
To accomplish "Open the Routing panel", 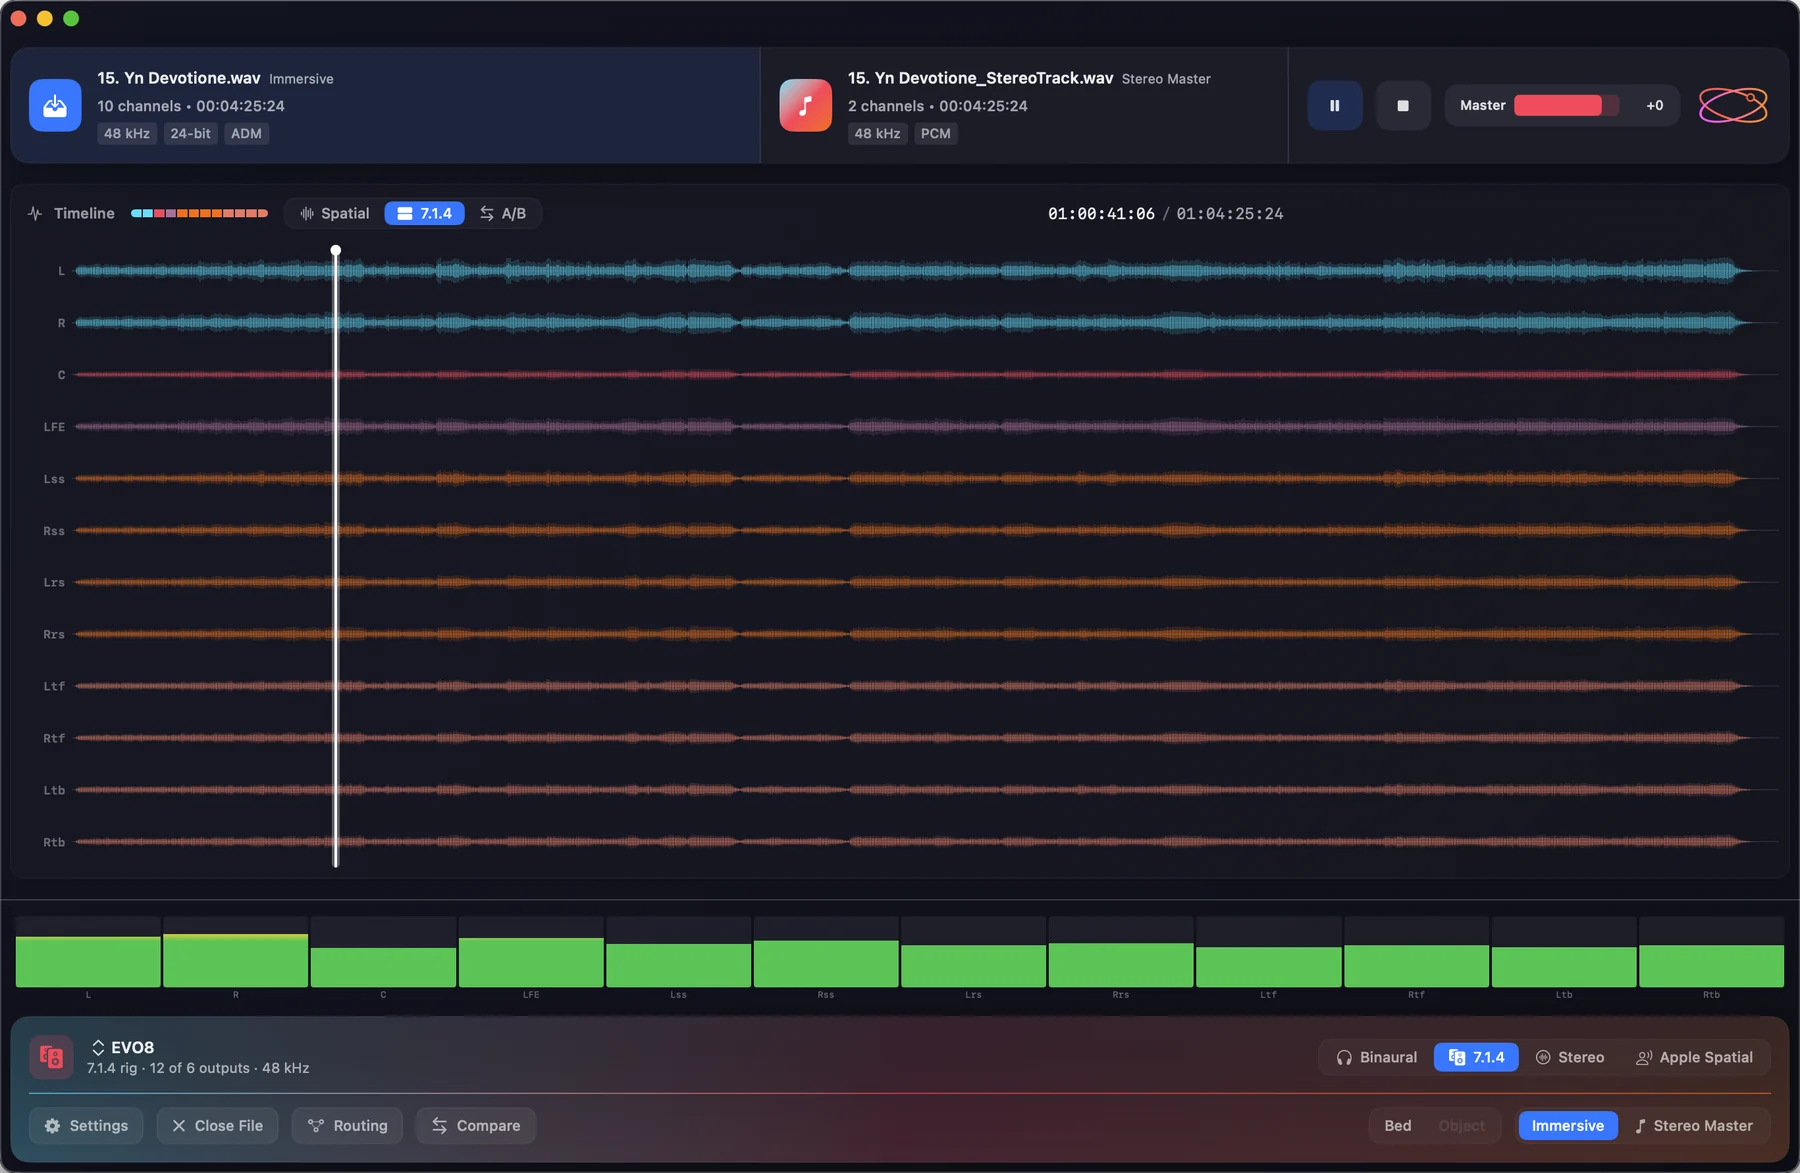I will click(347, 1125).
